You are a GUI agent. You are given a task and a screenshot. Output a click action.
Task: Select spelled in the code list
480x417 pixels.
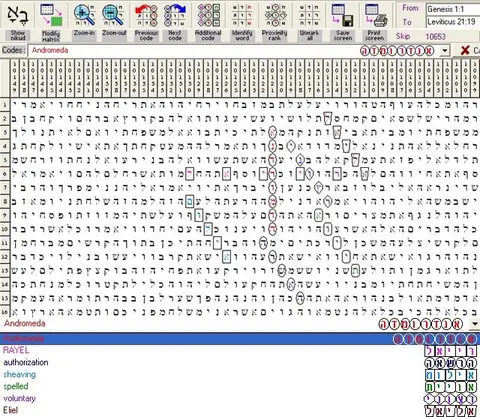click(16, 386)
